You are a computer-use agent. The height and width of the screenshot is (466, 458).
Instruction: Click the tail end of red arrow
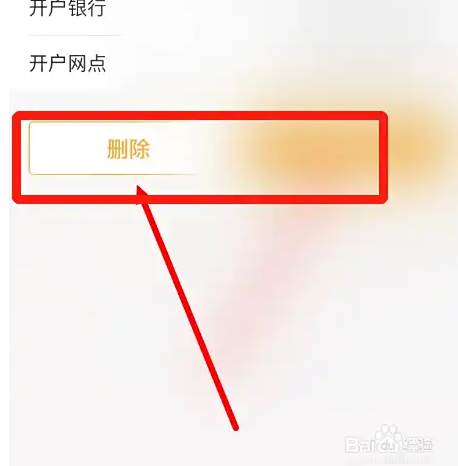tap(235, 427)
